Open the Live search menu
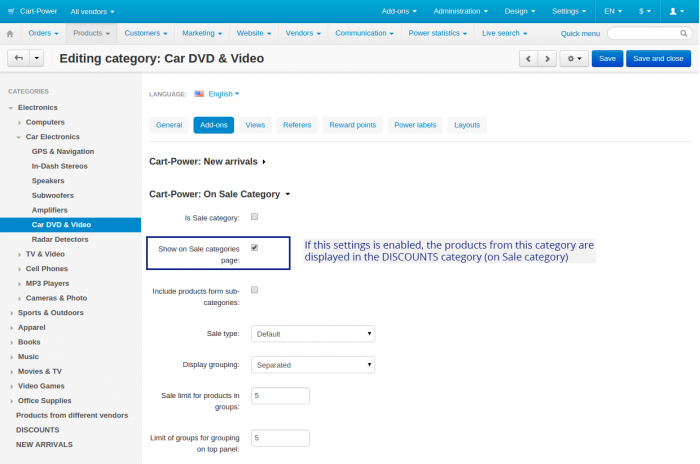The height and width of the screenshot is (464, 700). pos(504,33)
